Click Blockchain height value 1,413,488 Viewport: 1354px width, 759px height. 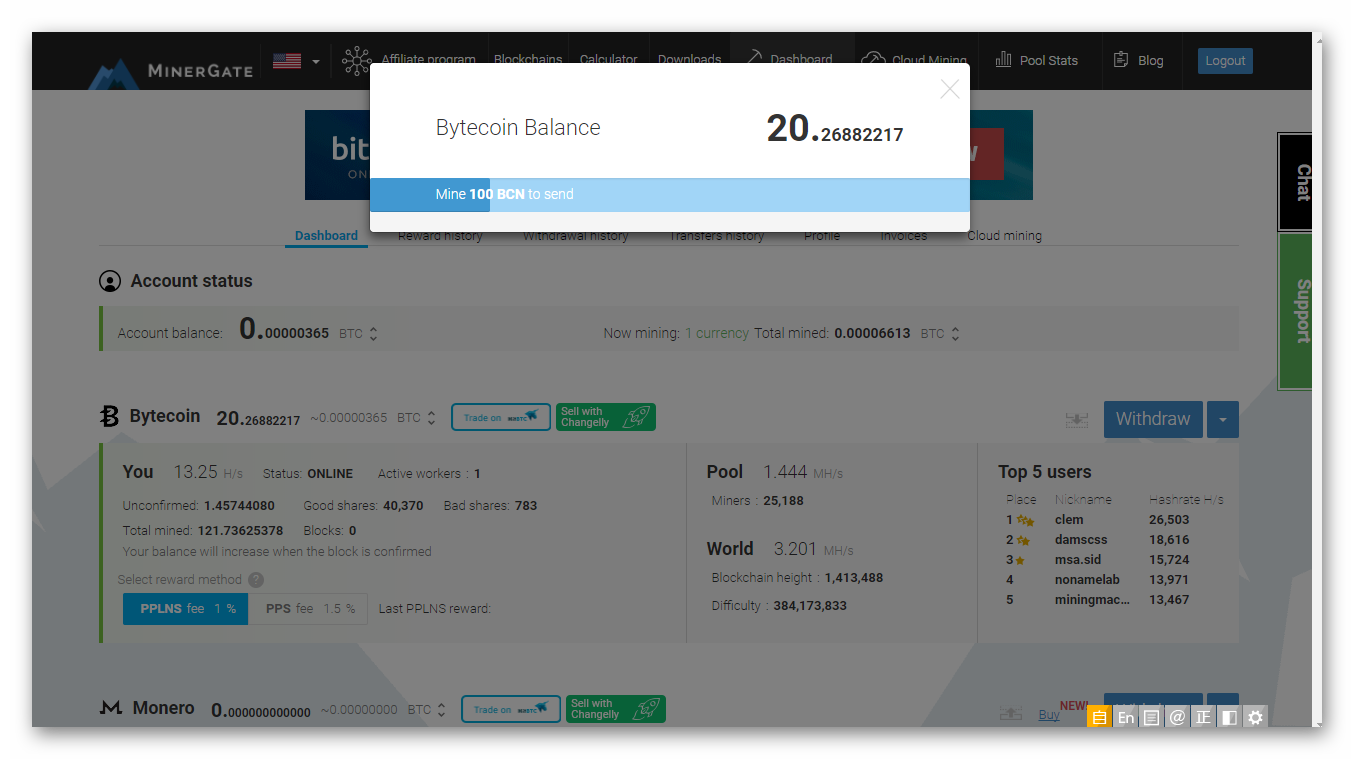tap(853, 578)
